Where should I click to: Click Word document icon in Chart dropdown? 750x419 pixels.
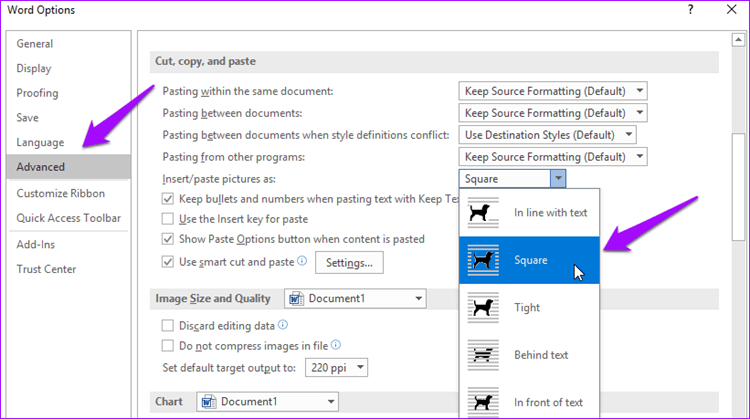pos(209,402)
